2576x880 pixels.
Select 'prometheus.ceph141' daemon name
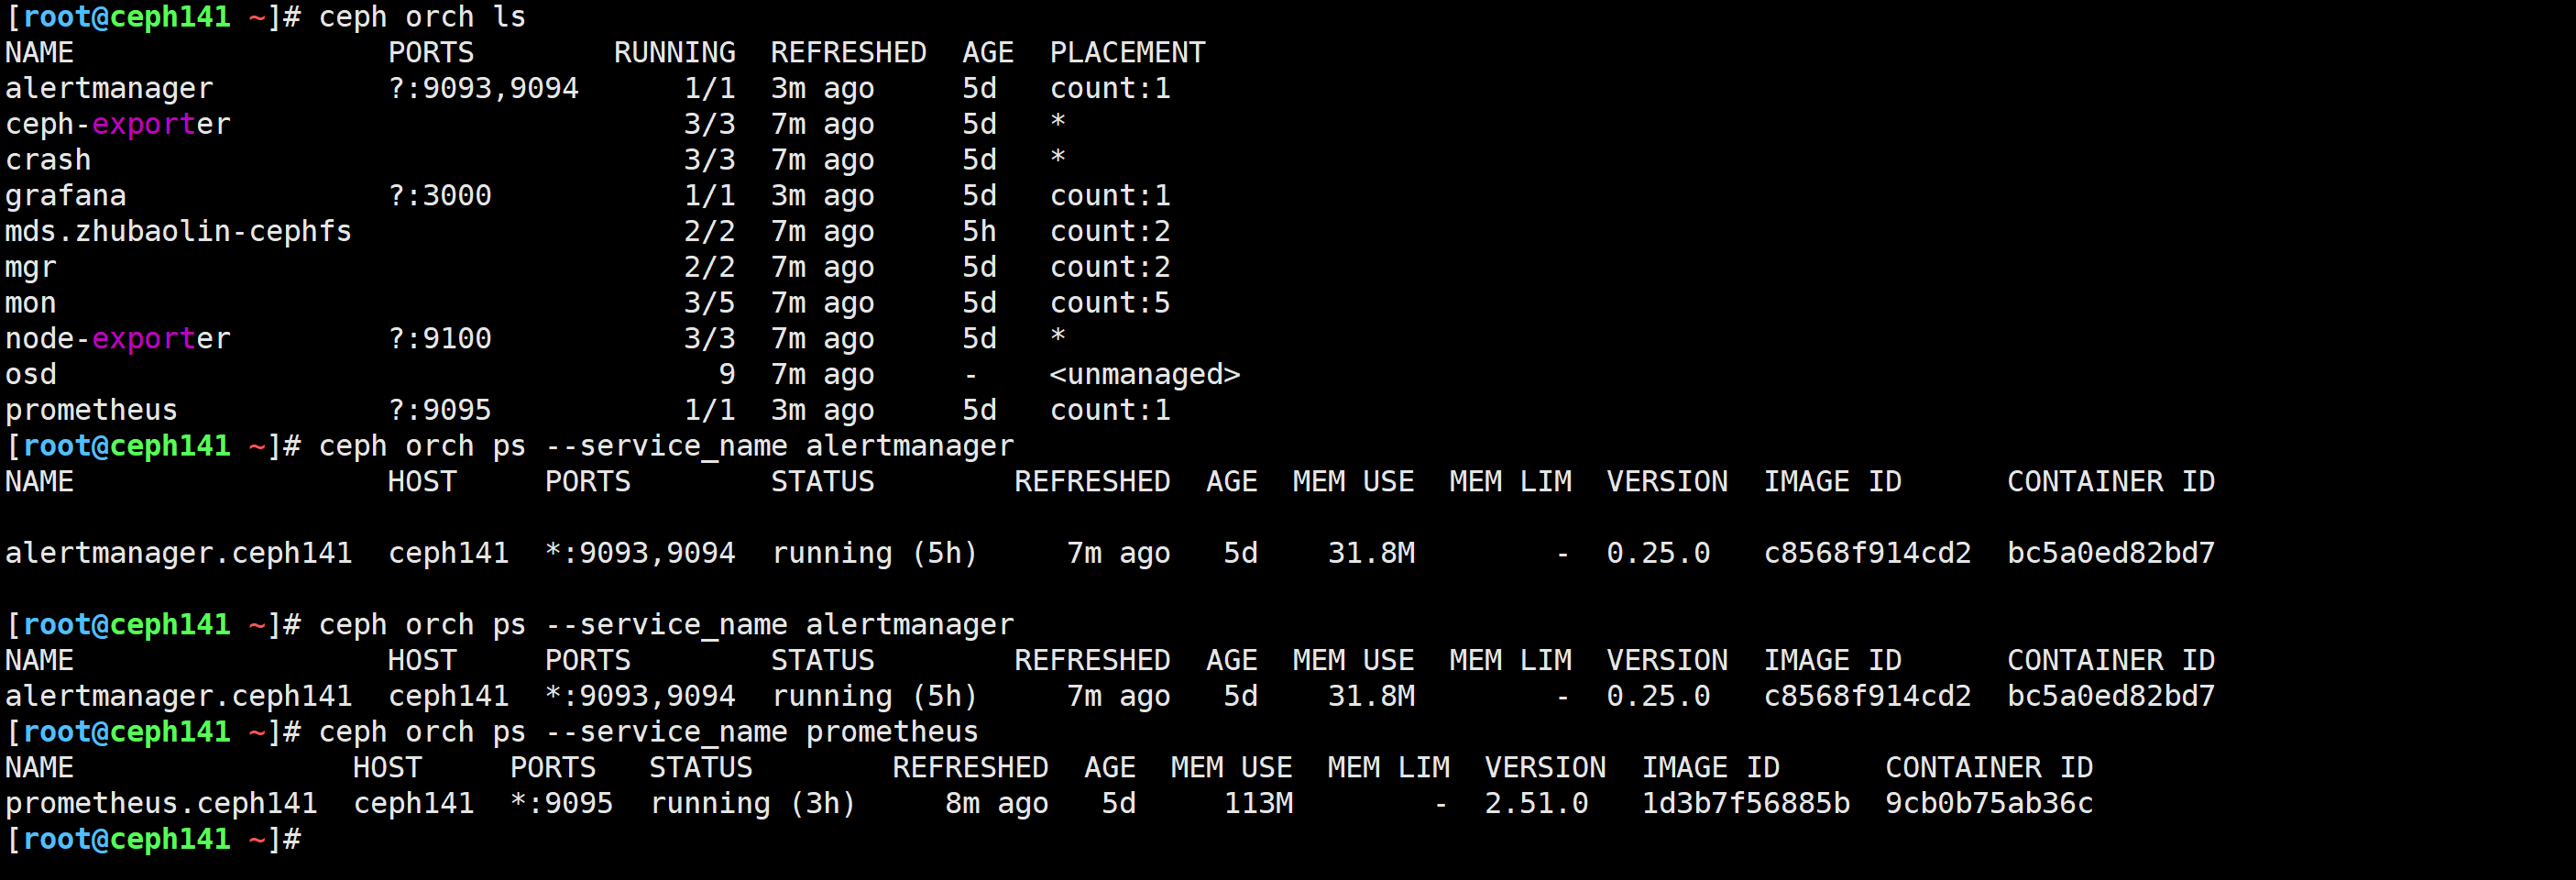click(x=162, y=804)
